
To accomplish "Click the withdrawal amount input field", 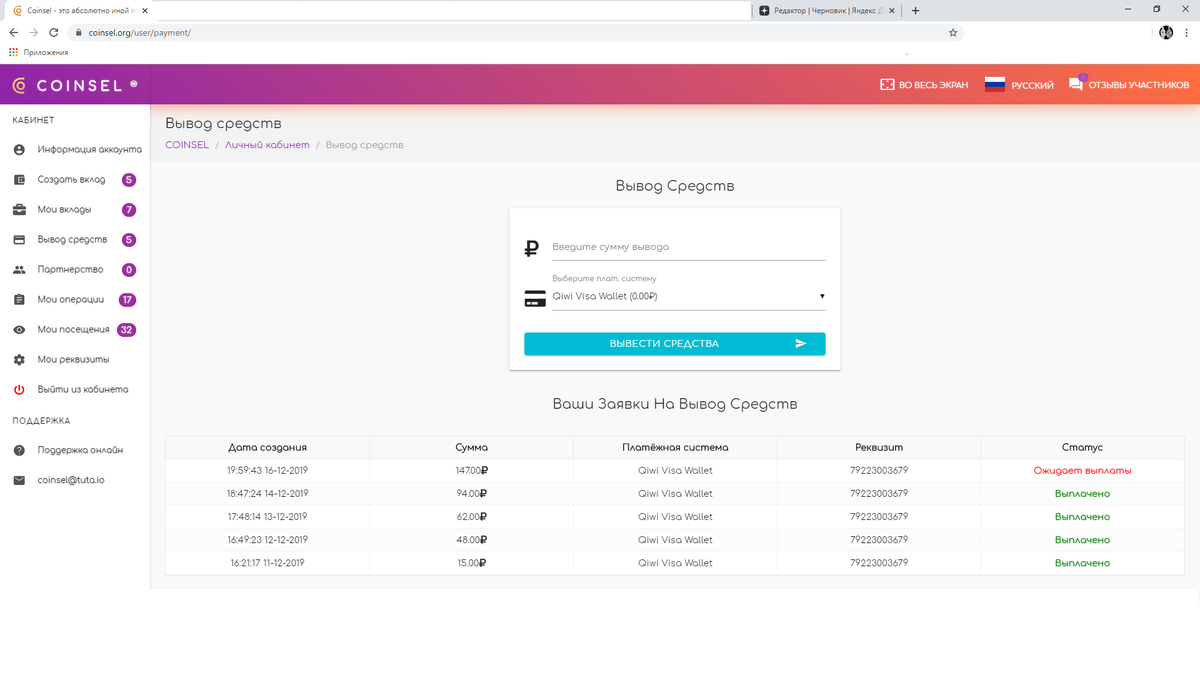I will coord(690,246).
